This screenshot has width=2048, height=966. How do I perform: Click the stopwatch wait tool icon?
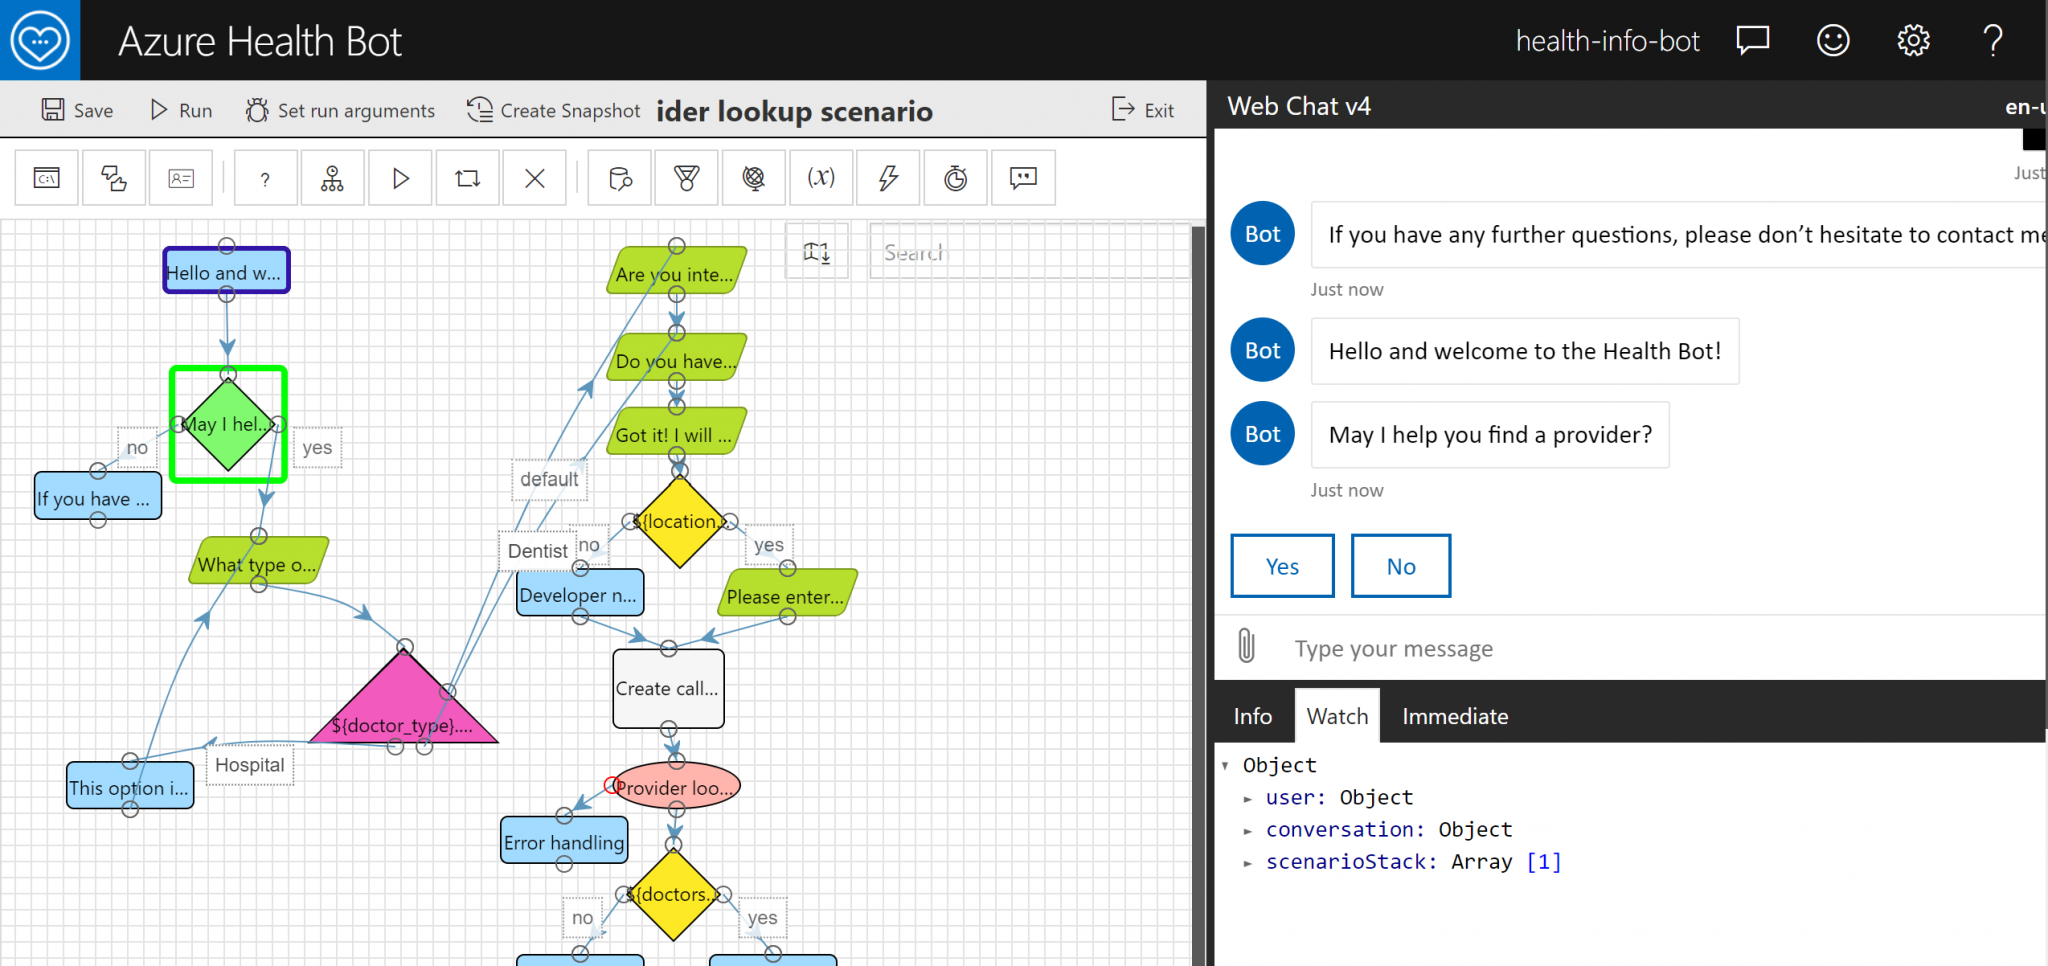(x=956, y=178)
